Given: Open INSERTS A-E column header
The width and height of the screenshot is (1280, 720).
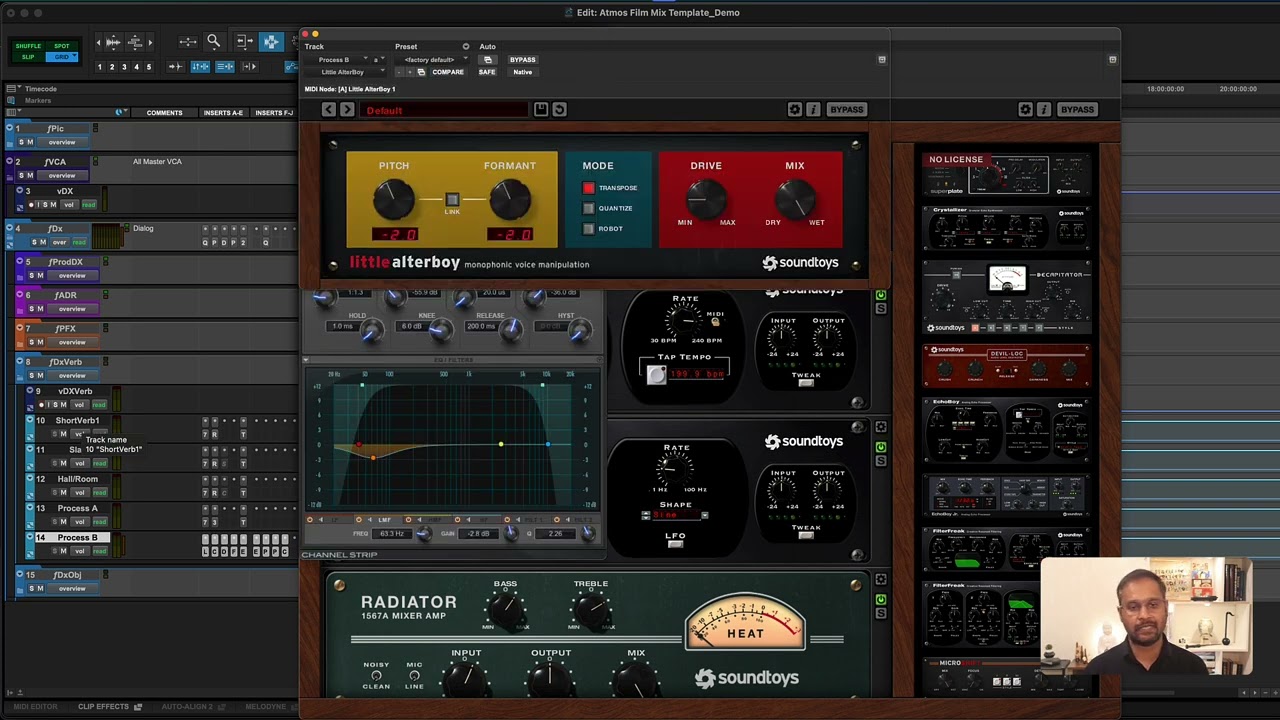Looking at the screenshot, I should click(x=223, y=113).
